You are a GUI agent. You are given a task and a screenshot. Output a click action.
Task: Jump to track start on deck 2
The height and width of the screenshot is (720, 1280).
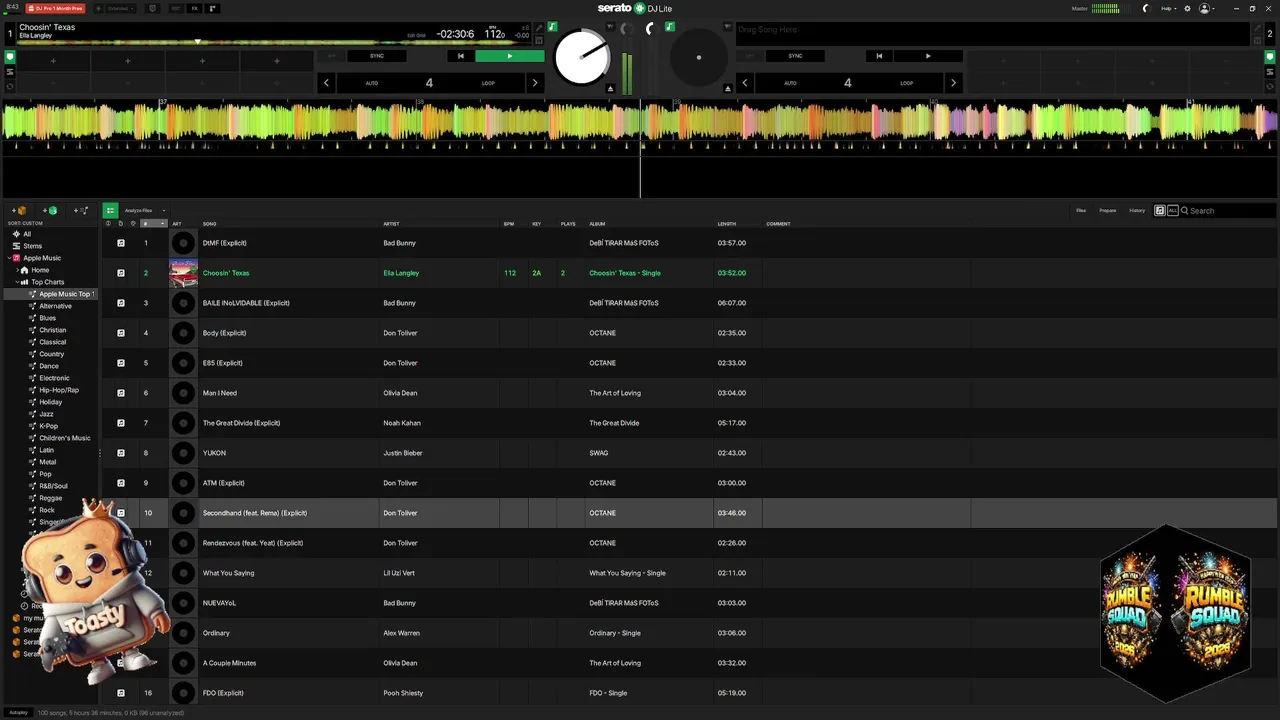pyautogui.click(x=879, y=56)
